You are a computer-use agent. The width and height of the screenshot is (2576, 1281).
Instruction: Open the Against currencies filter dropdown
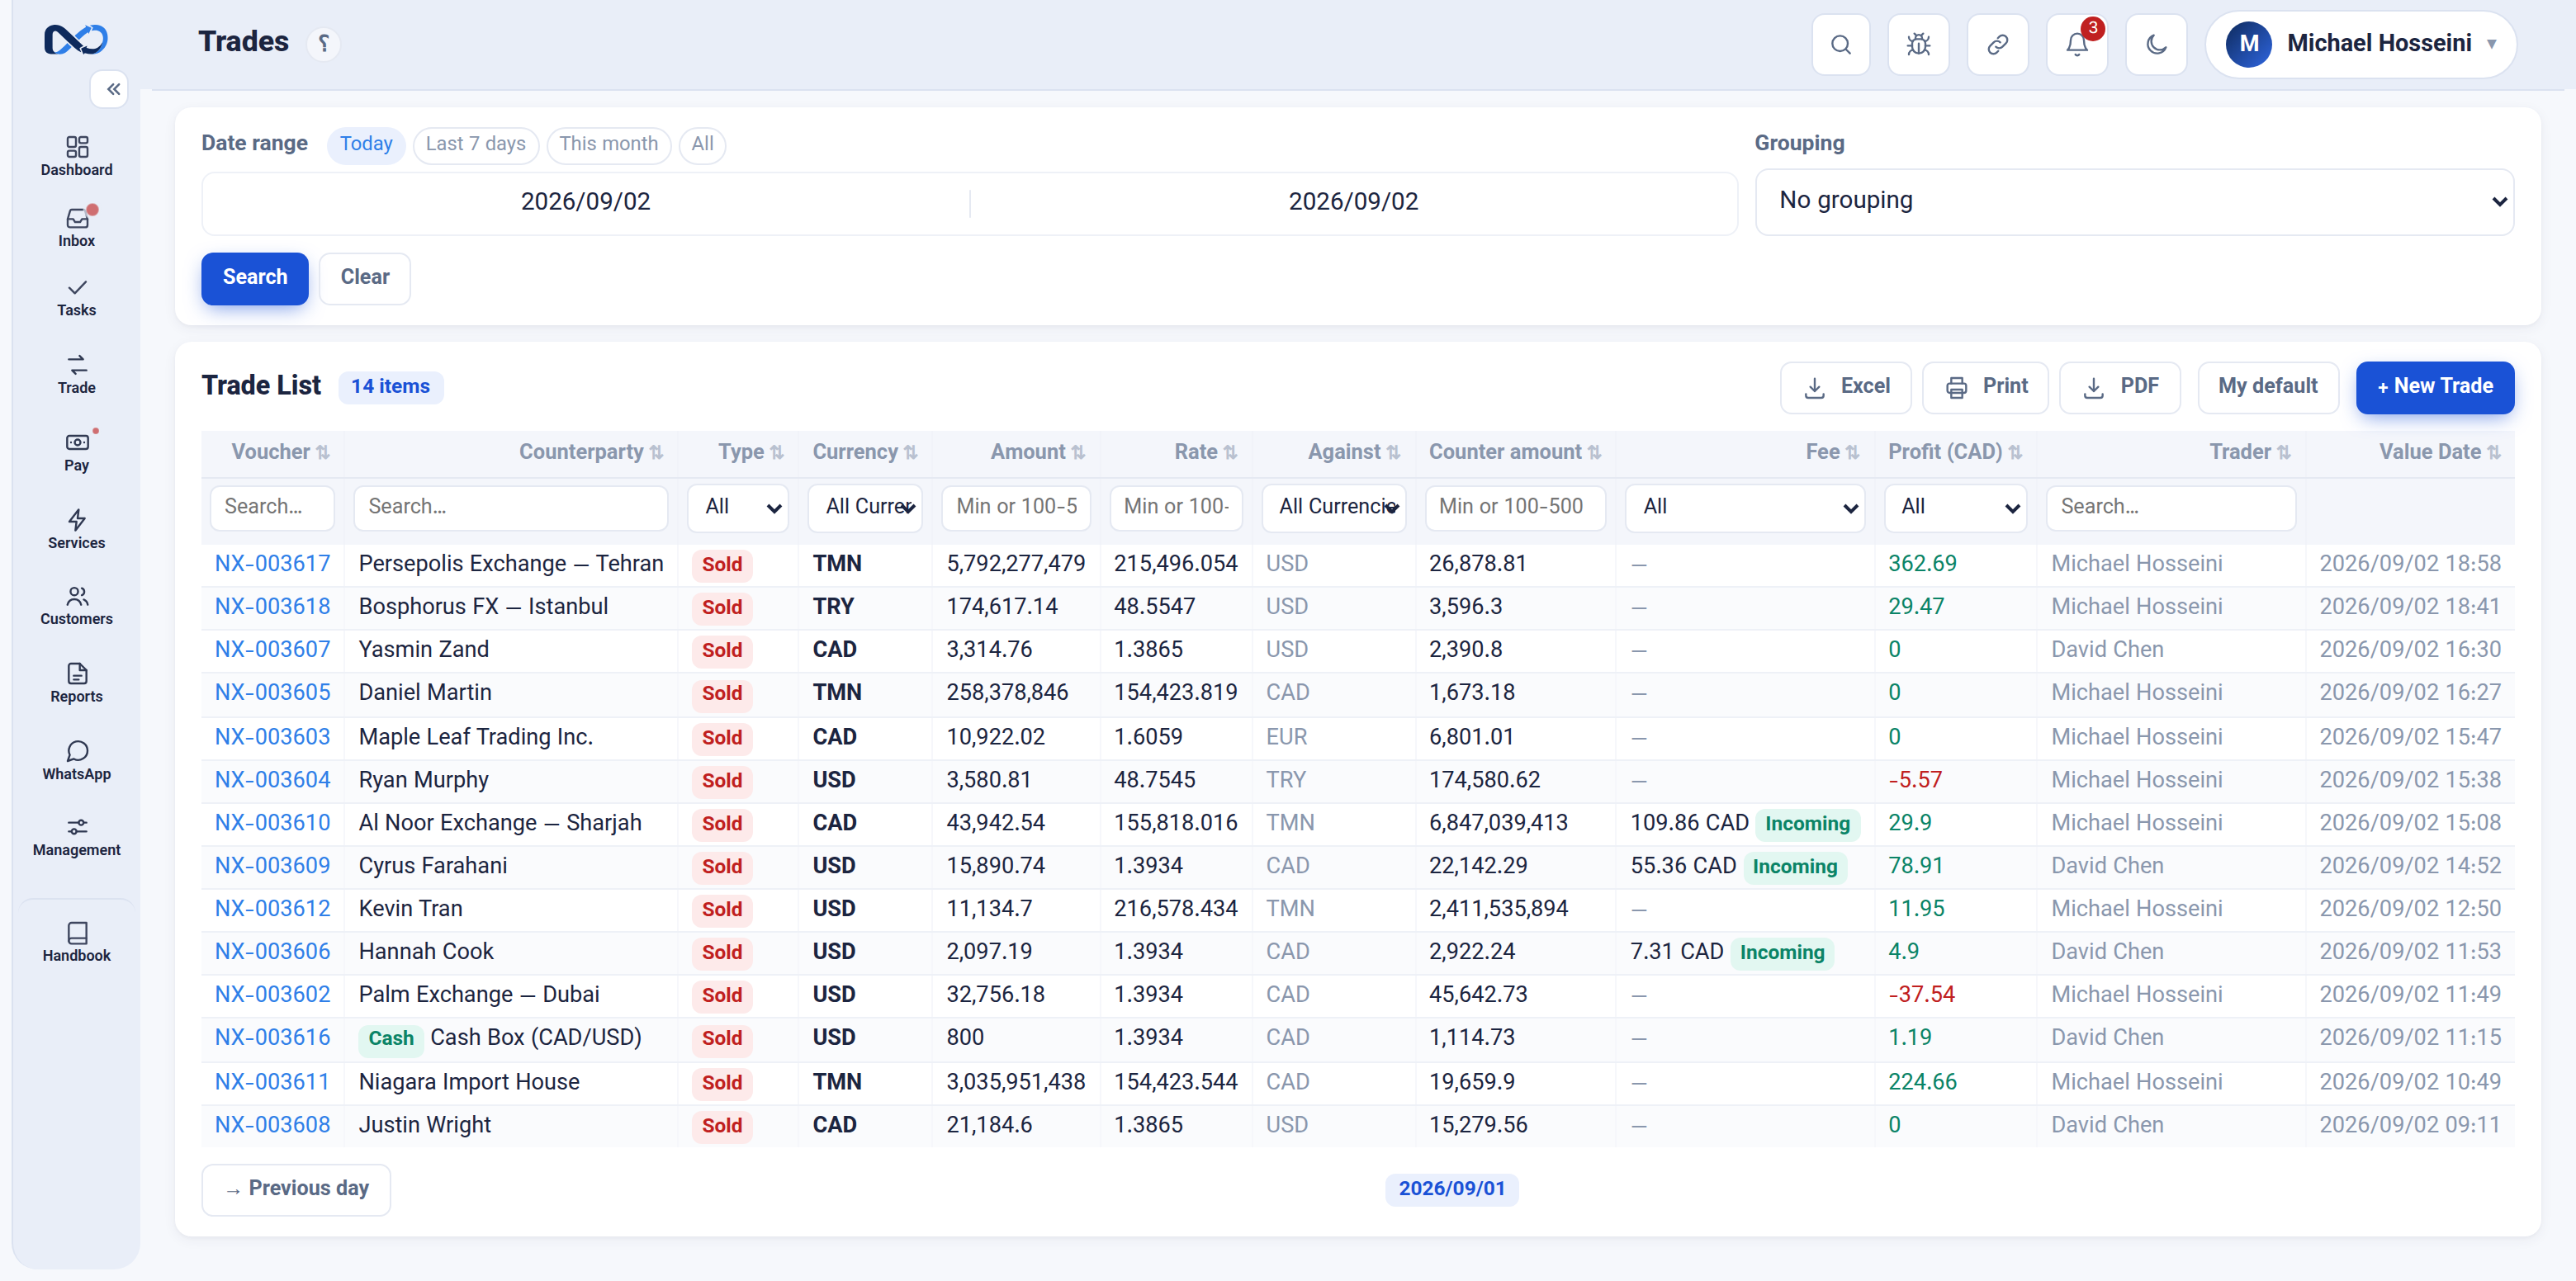(1333, 507)
